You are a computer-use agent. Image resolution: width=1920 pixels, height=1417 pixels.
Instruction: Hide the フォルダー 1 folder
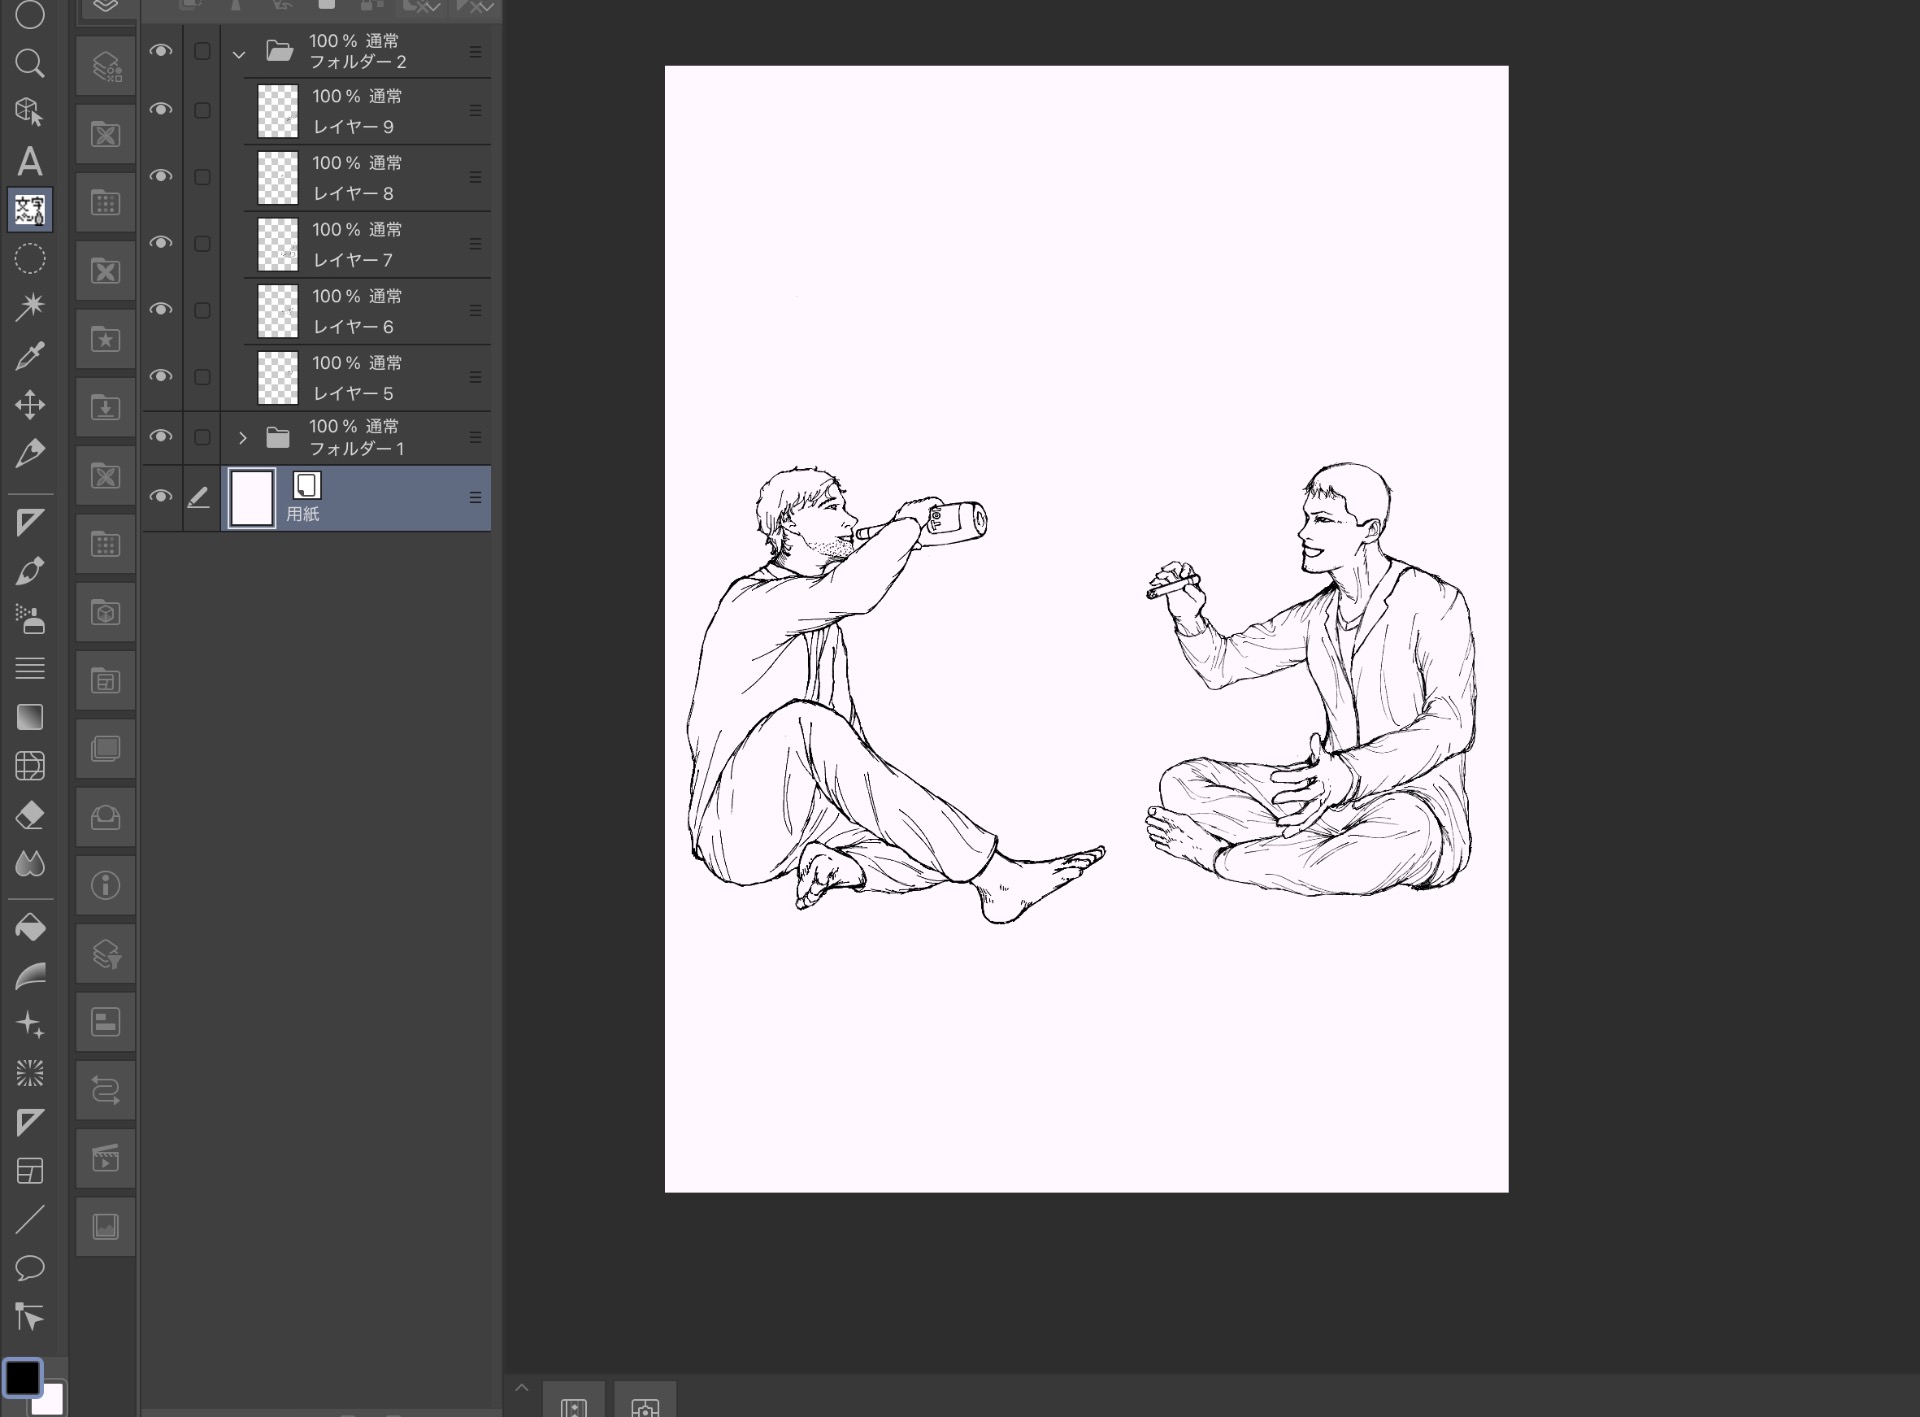tap(161, 436)
